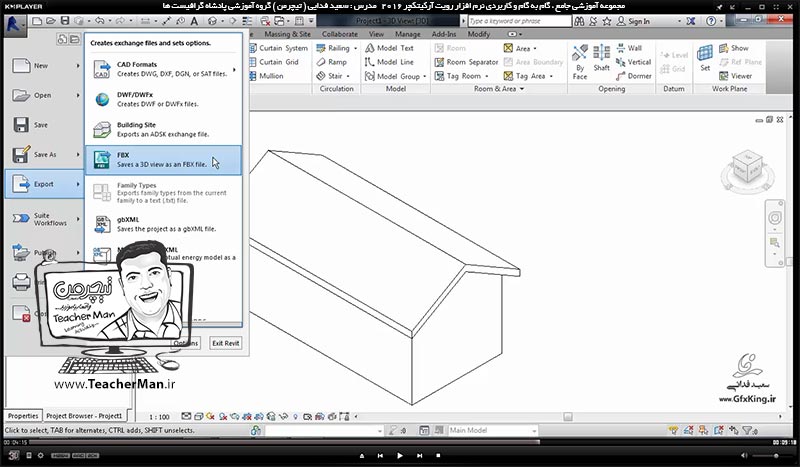Click the video seek progress bar
Viewport: 800px width, 467px height.
[400, 442]
